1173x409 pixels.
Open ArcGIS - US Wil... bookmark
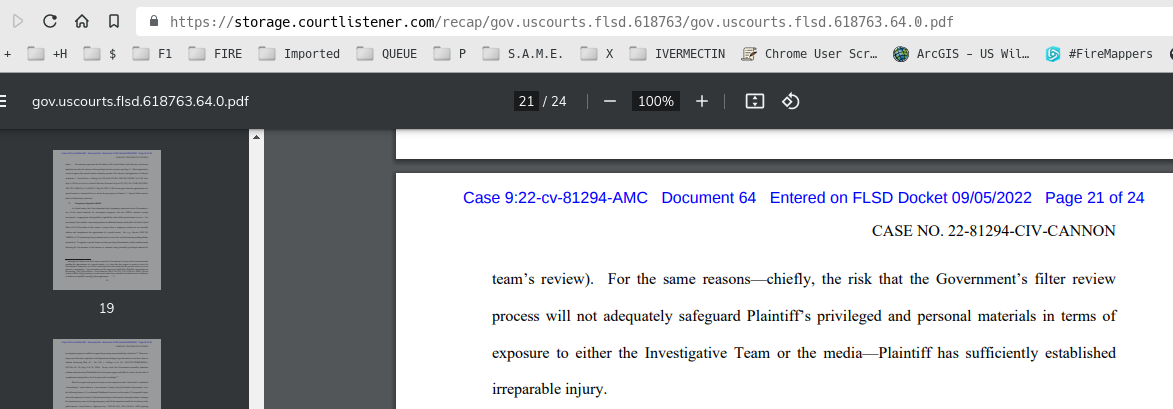point(962,54)
